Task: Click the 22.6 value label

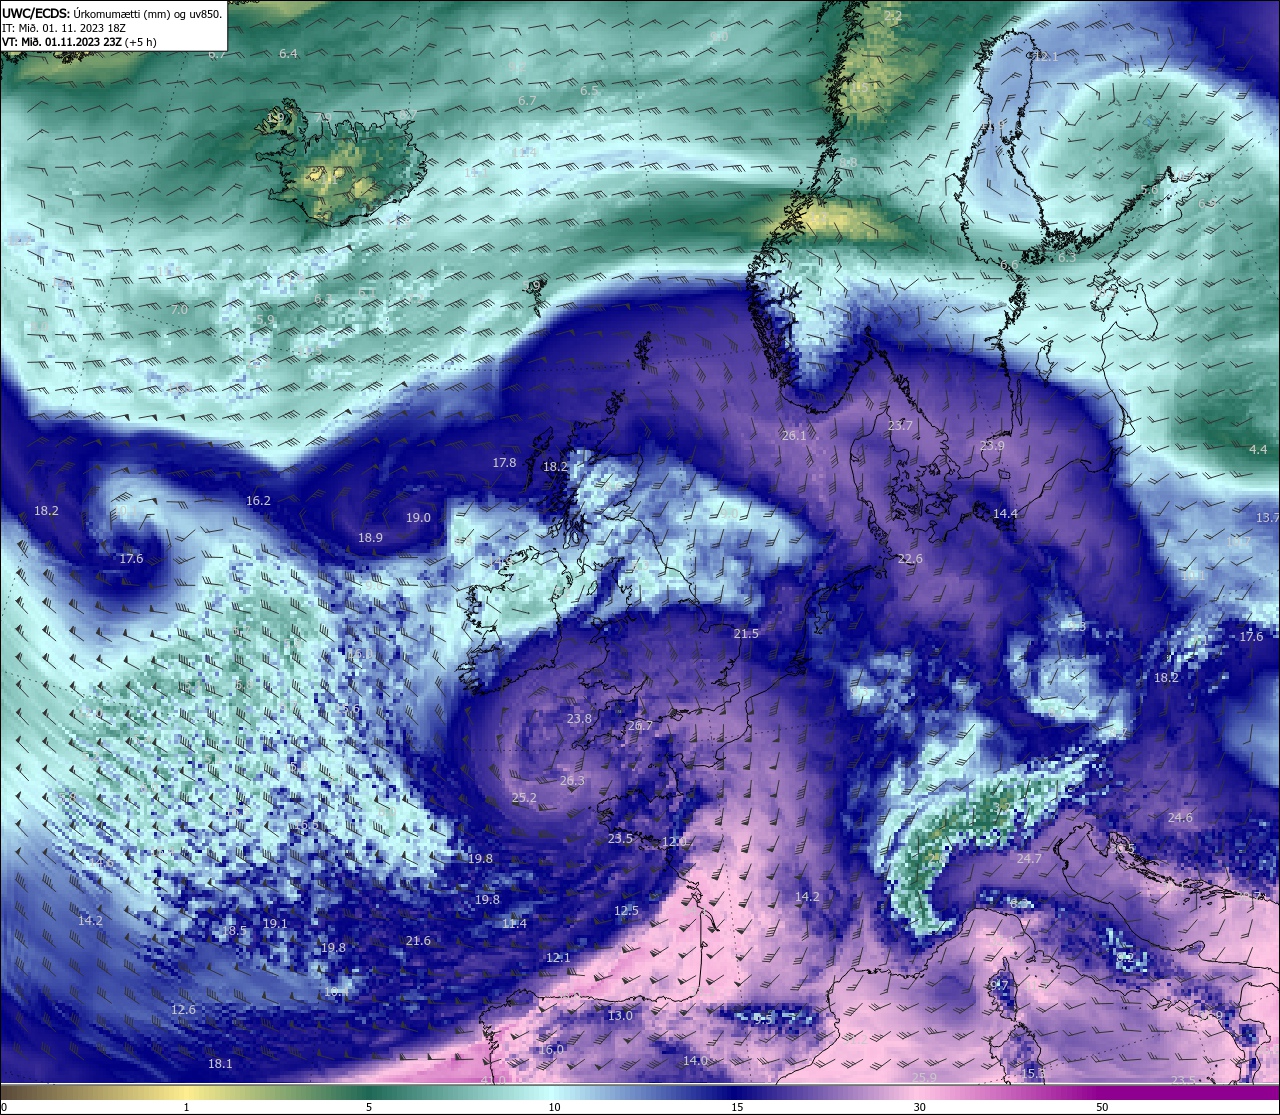Action: tap(910, 558)
